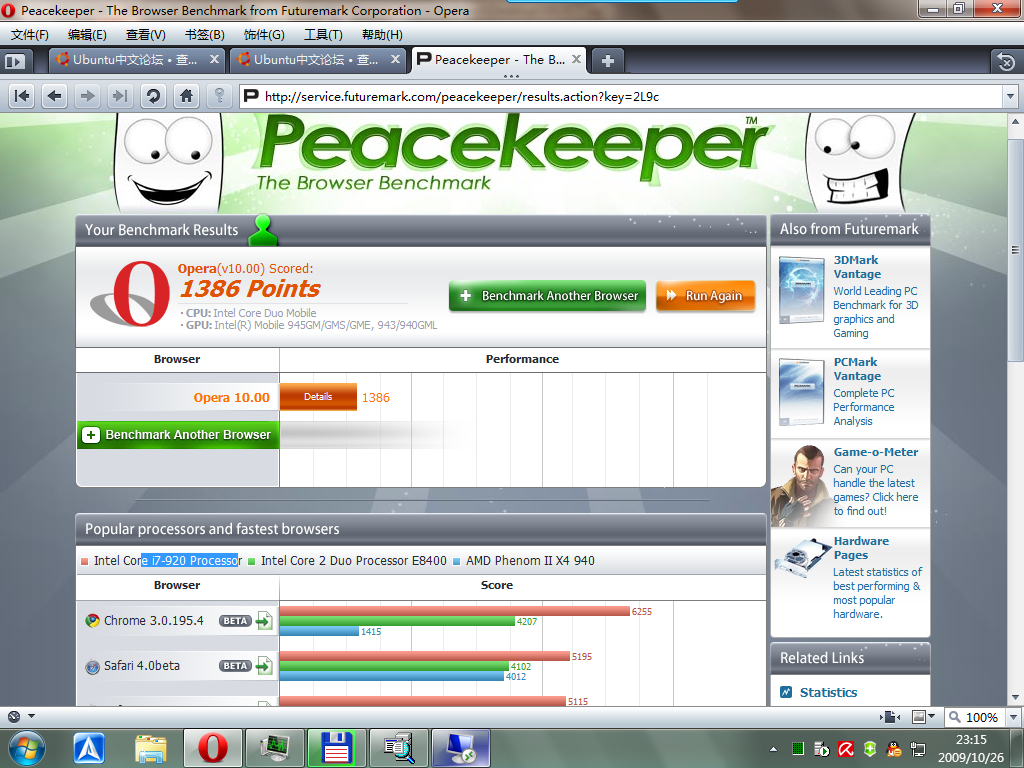Screen dimensions: 1024x768
Task: Click the Remote Desktop taskbar icon
Action: pos(460,748)
